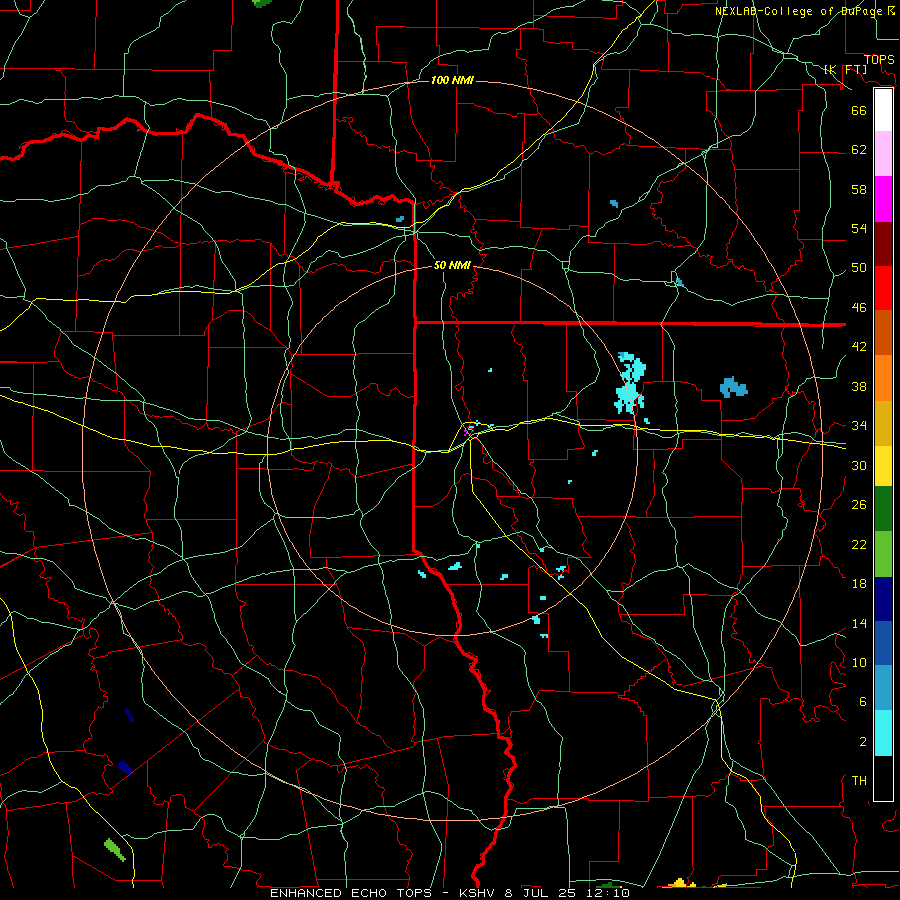The width and height of the screenshot is (900, 900).
Task: Click the medium blue legend swatch
Action: [883, 643]
